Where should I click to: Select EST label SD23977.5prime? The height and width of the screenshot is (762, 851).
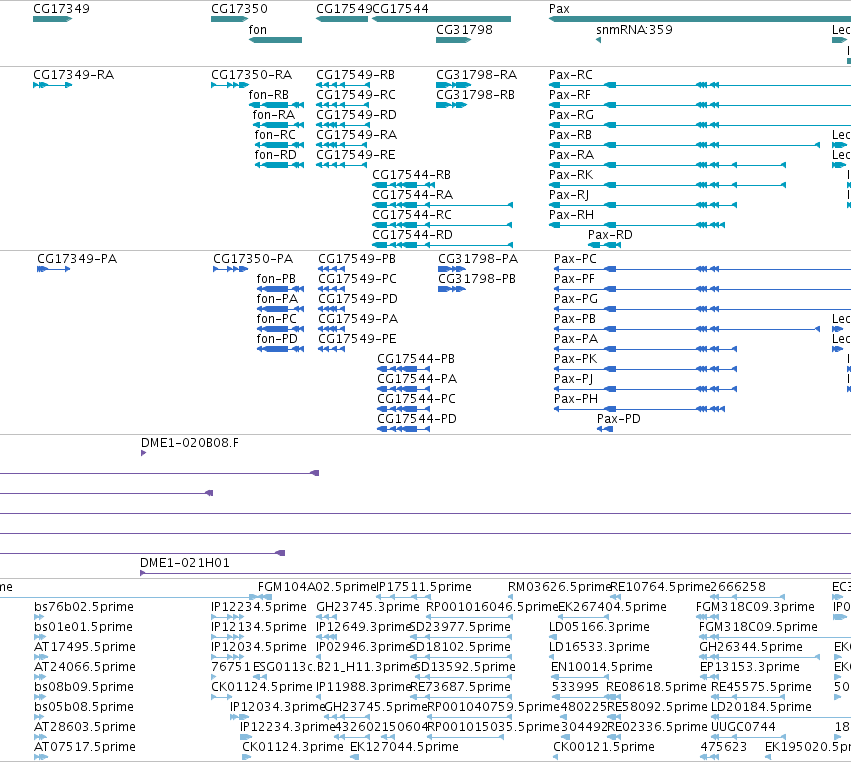(462, 626)
